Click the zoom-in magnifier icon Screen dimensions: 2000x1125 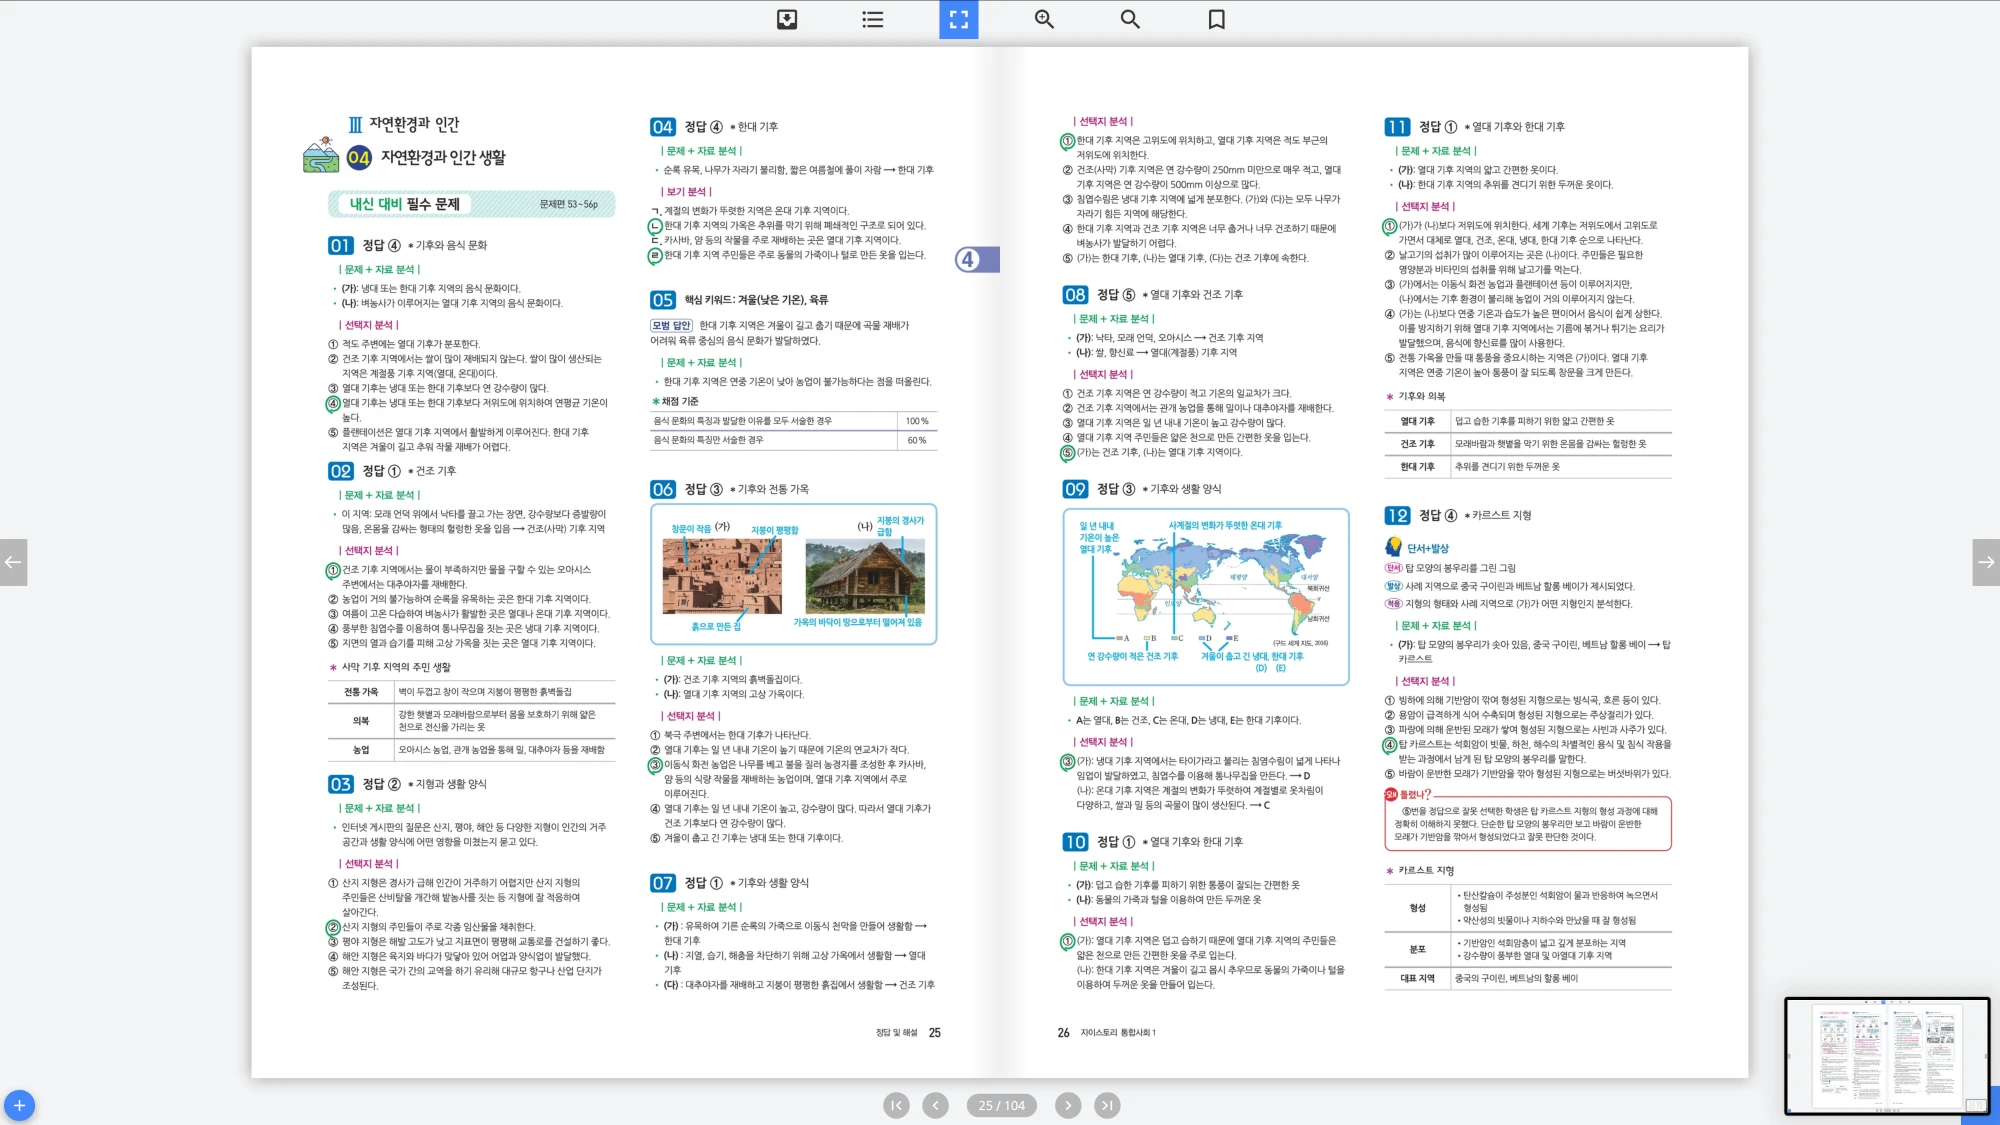click(x=1044, y=19)
